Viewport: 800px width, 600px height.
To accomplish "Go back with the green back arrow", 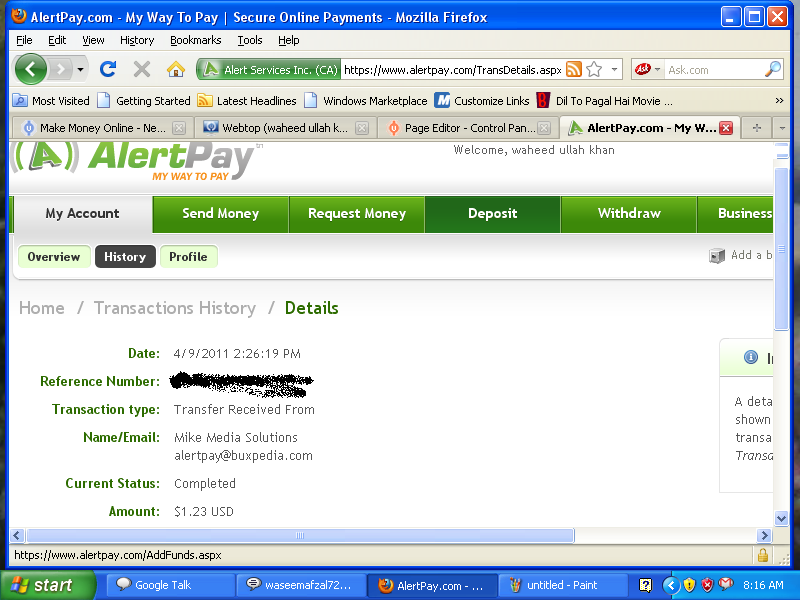I will (x=30, y=69).
